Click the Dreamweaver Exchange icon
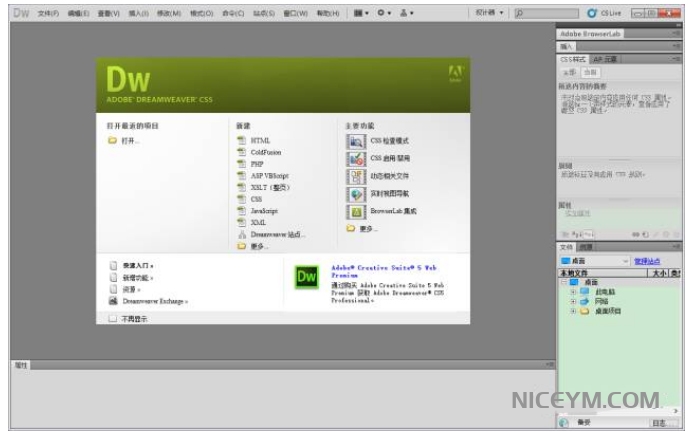Screen dimensions: 689x438 pos(113,301)
